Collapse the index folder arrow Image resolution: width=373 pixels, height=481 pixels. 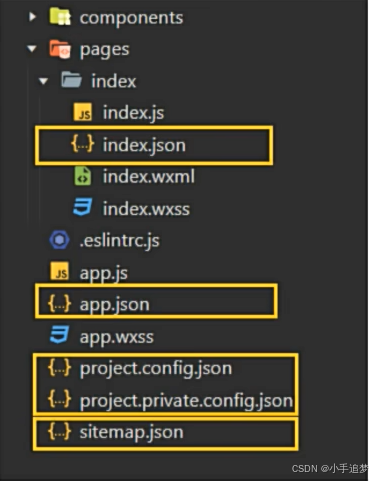coord(43,81)
